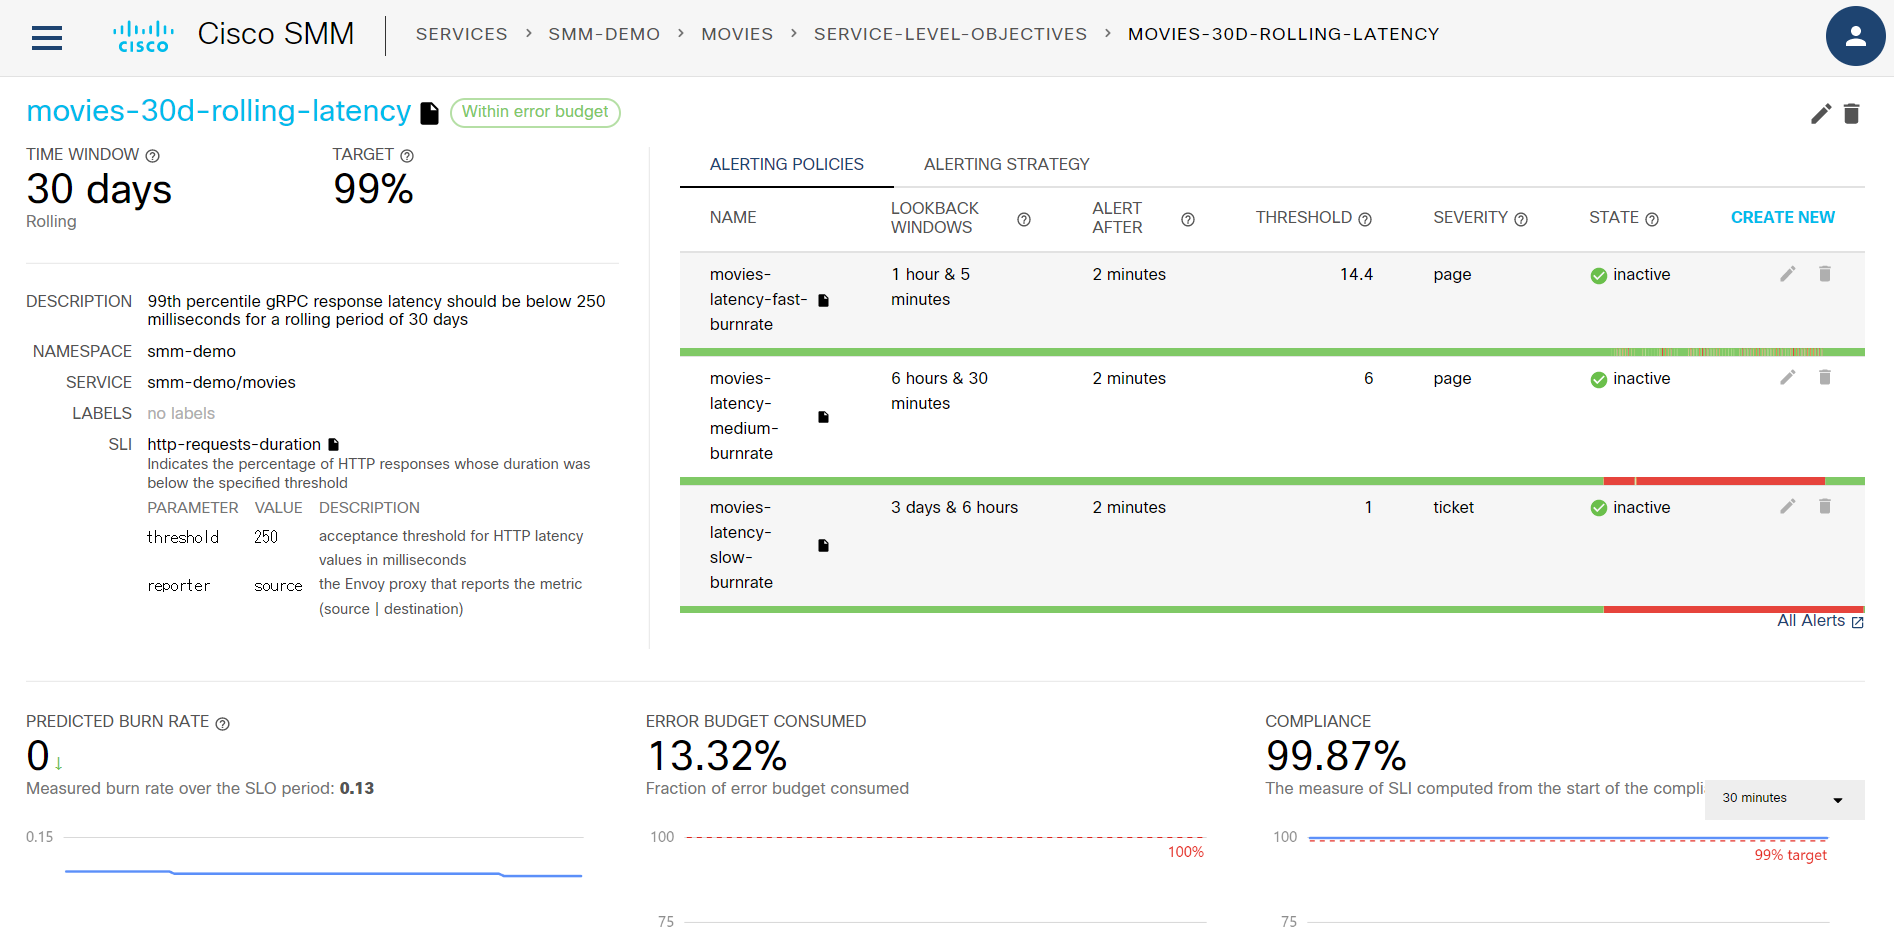Open document icon for movies-latency-fast-burnrate policy

[x=824, y=300]
